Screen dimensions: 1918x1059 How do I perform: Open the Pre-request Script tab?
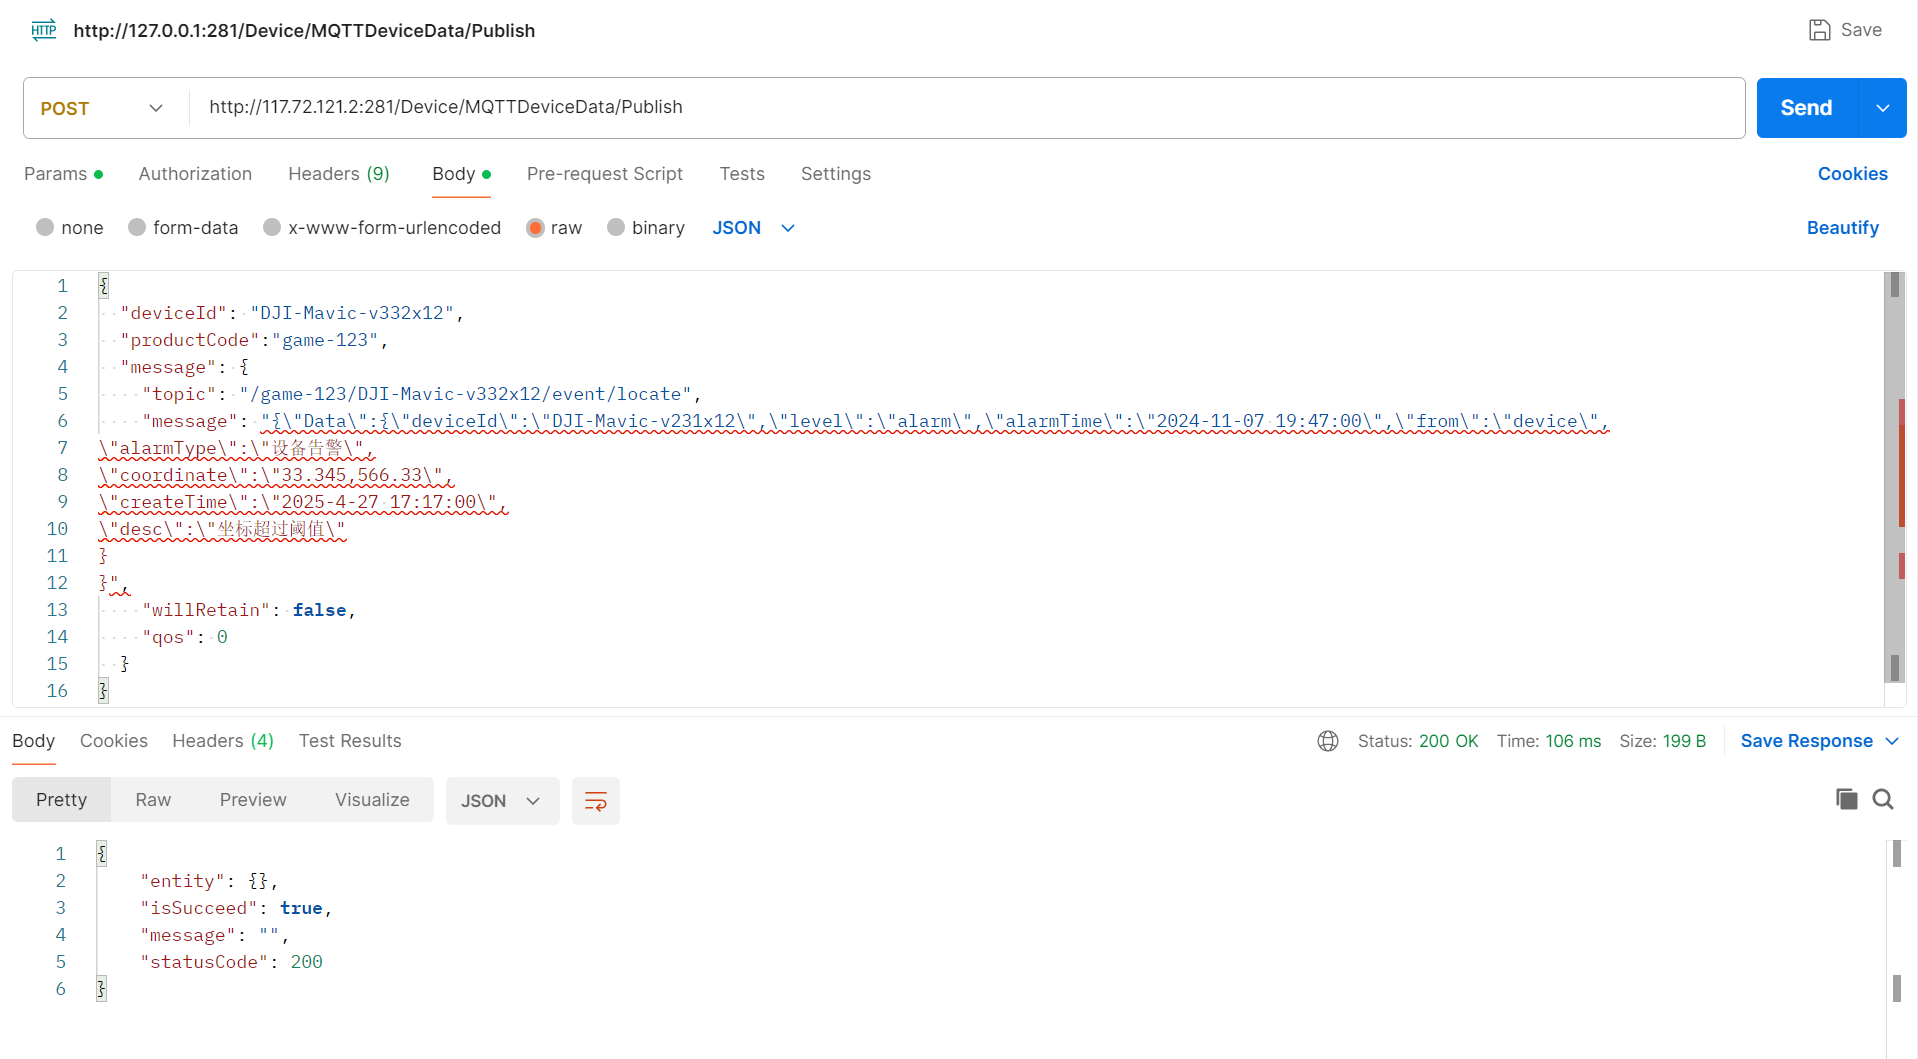point(604,174)
